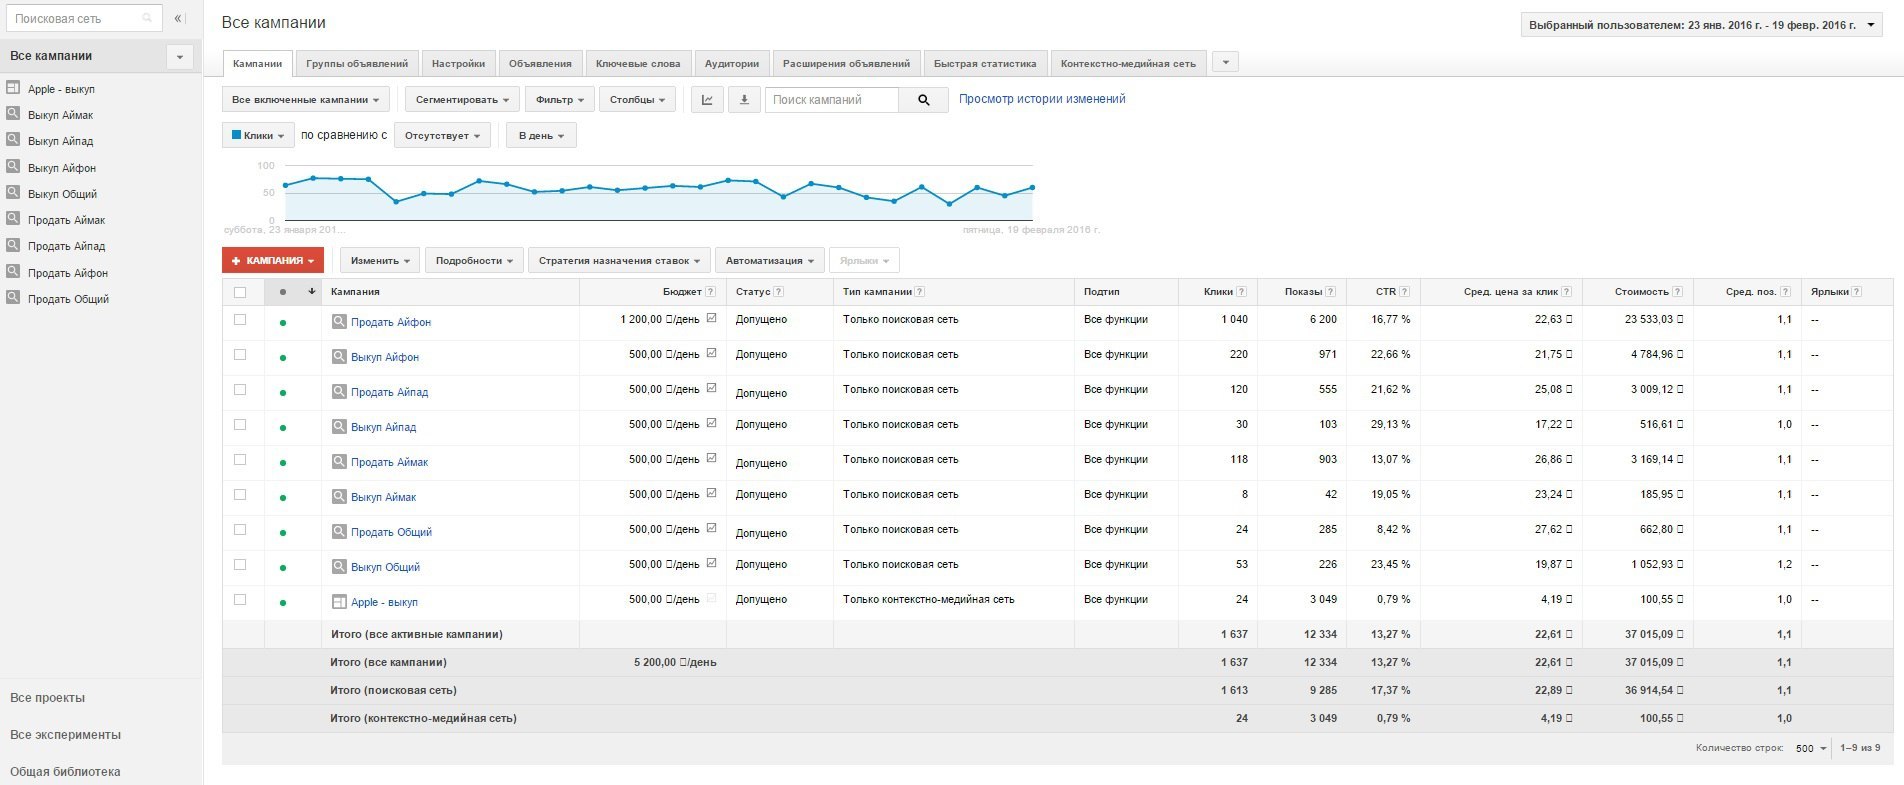Click the Поиск кампаний search field
The height and width of the screenshot is (785, 1904).
[831, 100]
